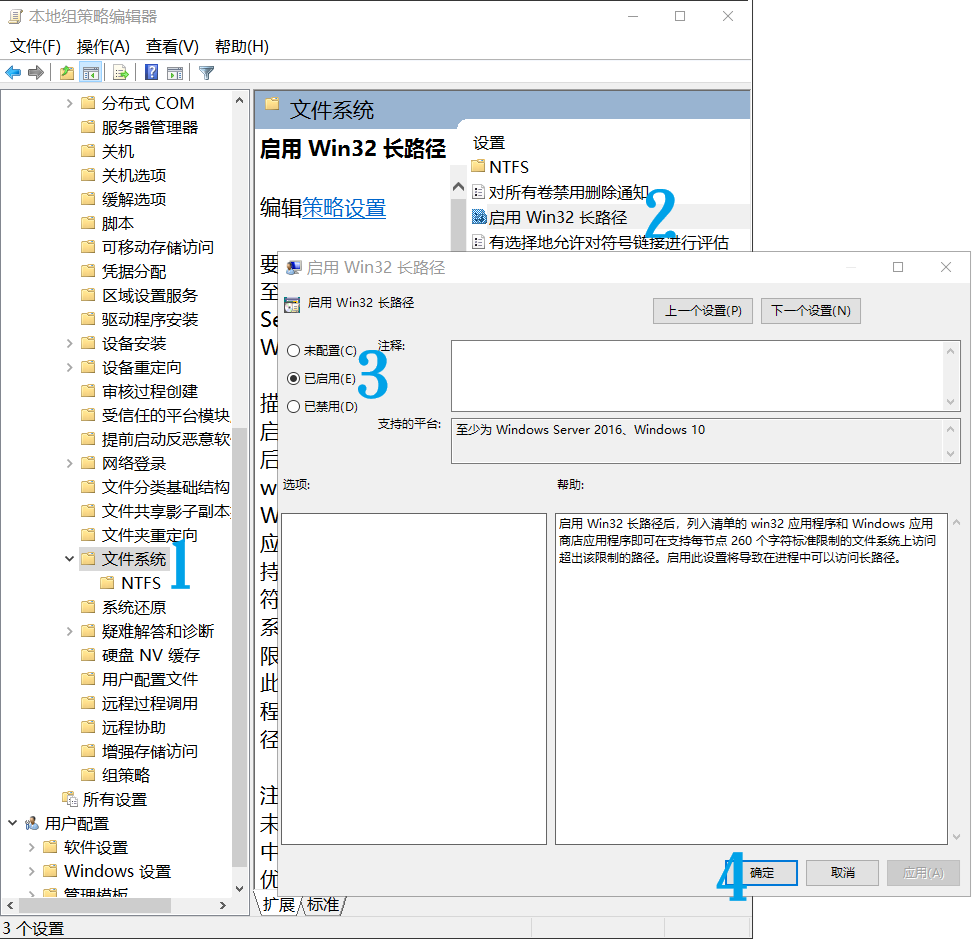Click the down arrow of the tree's vertical scrollbar
Image resolution: width=973 pixels, height=939 pixels.
(240, 888)
